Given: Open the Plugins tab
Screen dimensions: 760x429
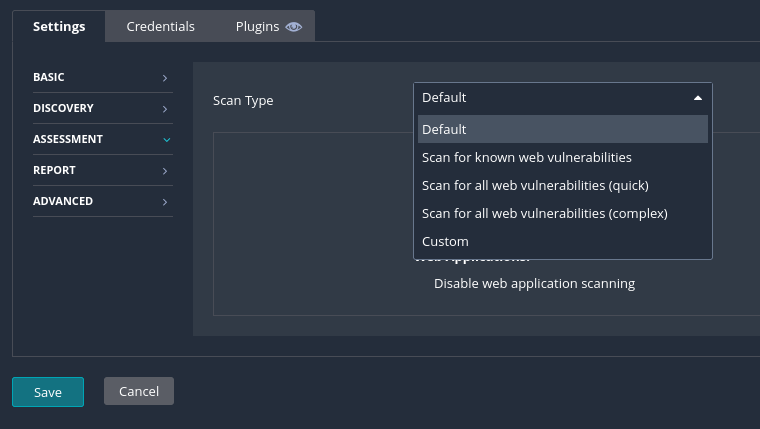Looking at the screenshot, I should [x=257, y=27].
